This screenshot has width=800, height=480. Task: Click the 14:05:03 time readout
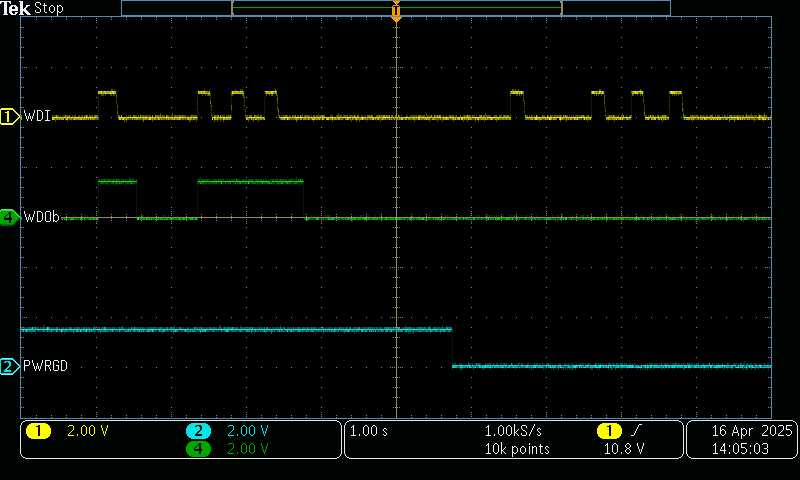click(740, 449)
